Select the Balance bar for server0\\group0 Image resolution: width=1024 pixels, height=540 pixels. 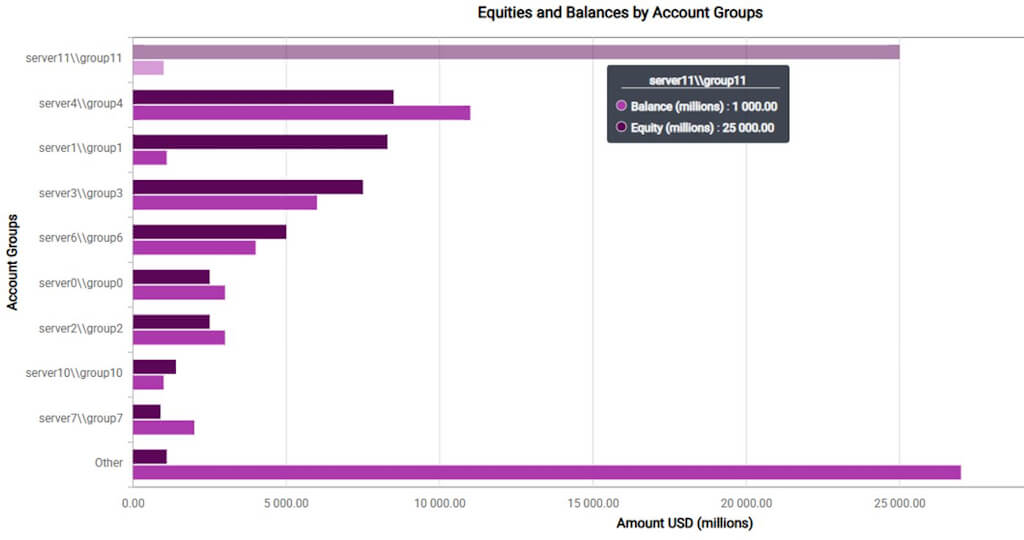tap(178, 293)
